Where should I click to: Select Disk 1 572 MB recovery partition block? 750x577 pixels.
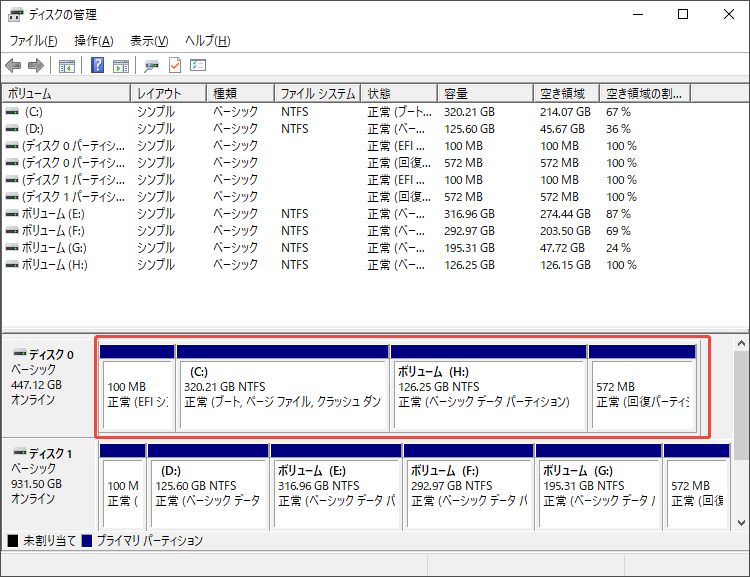tap(696, 486)
